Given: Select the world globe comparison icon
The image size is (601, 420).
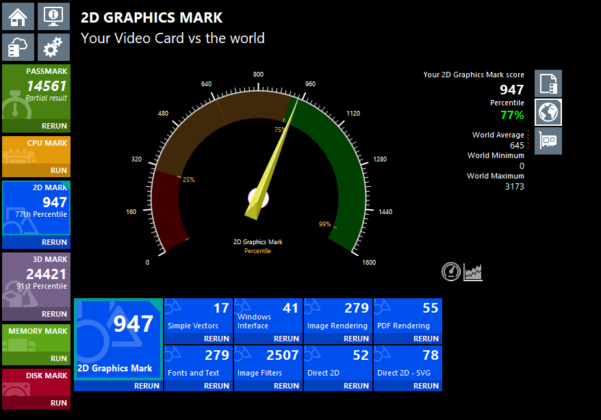Looking at the screenshot, I should coord(548,112).
